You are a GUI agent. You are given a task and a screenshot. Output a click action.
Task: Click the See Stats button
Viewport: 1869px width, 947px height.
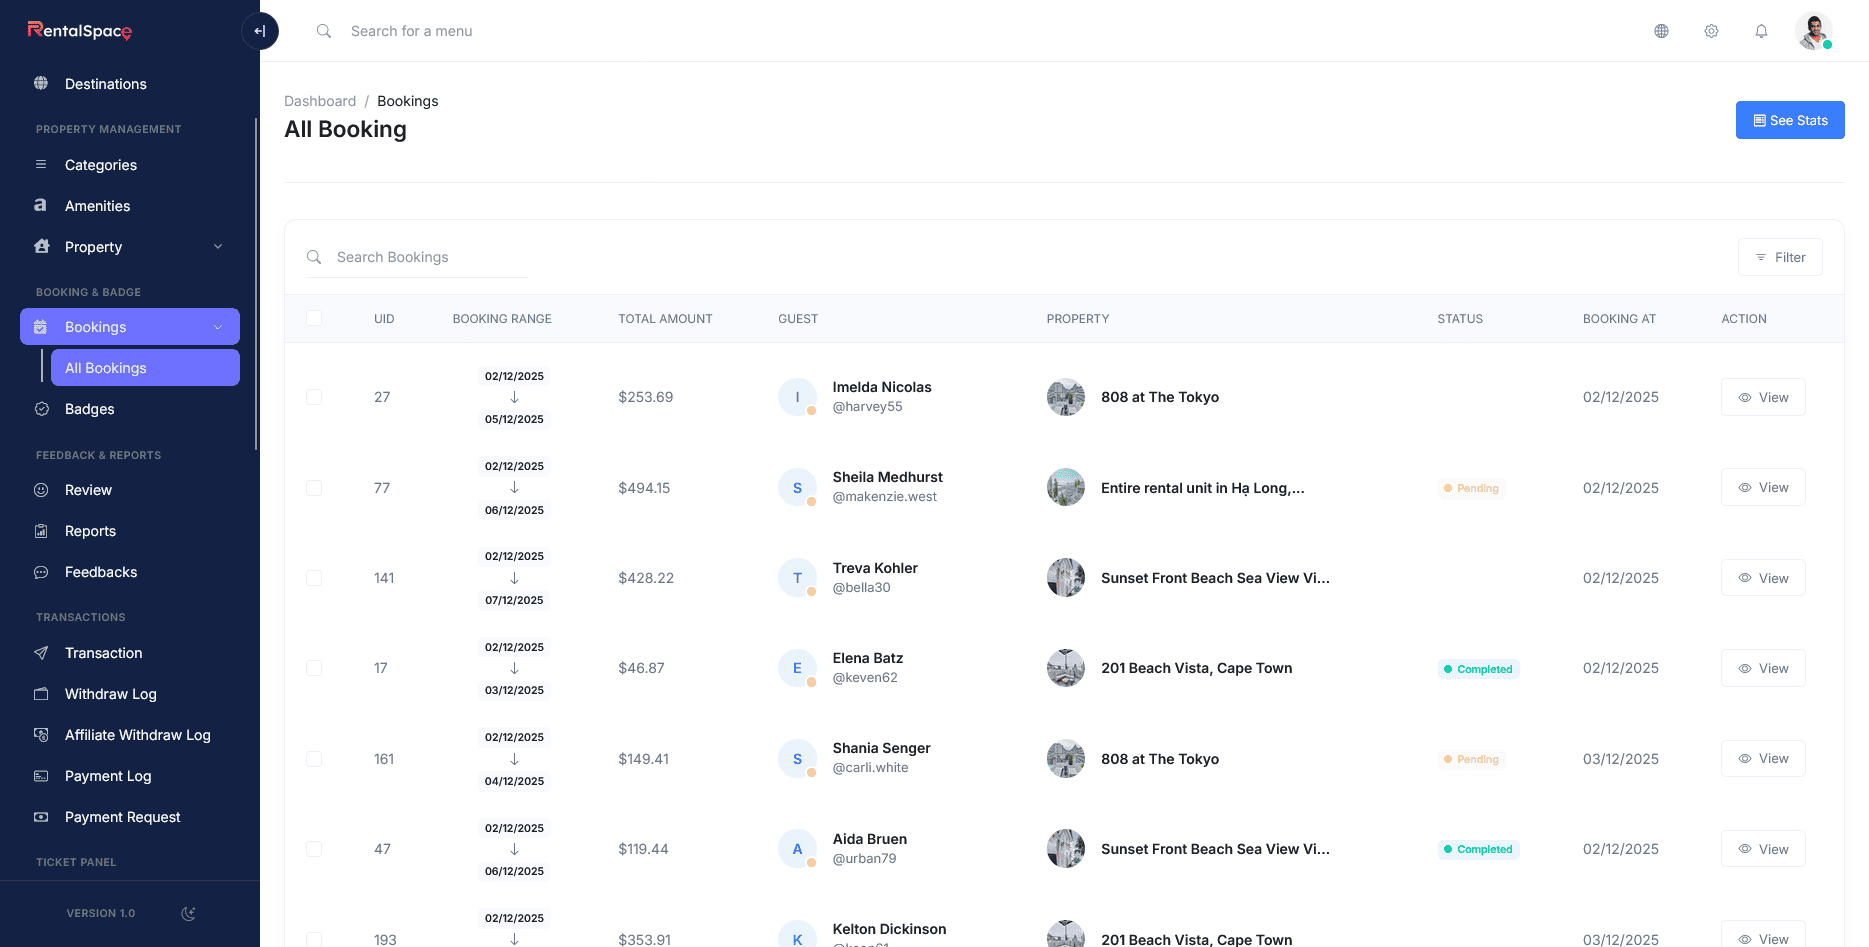(x=1789, y=120)
